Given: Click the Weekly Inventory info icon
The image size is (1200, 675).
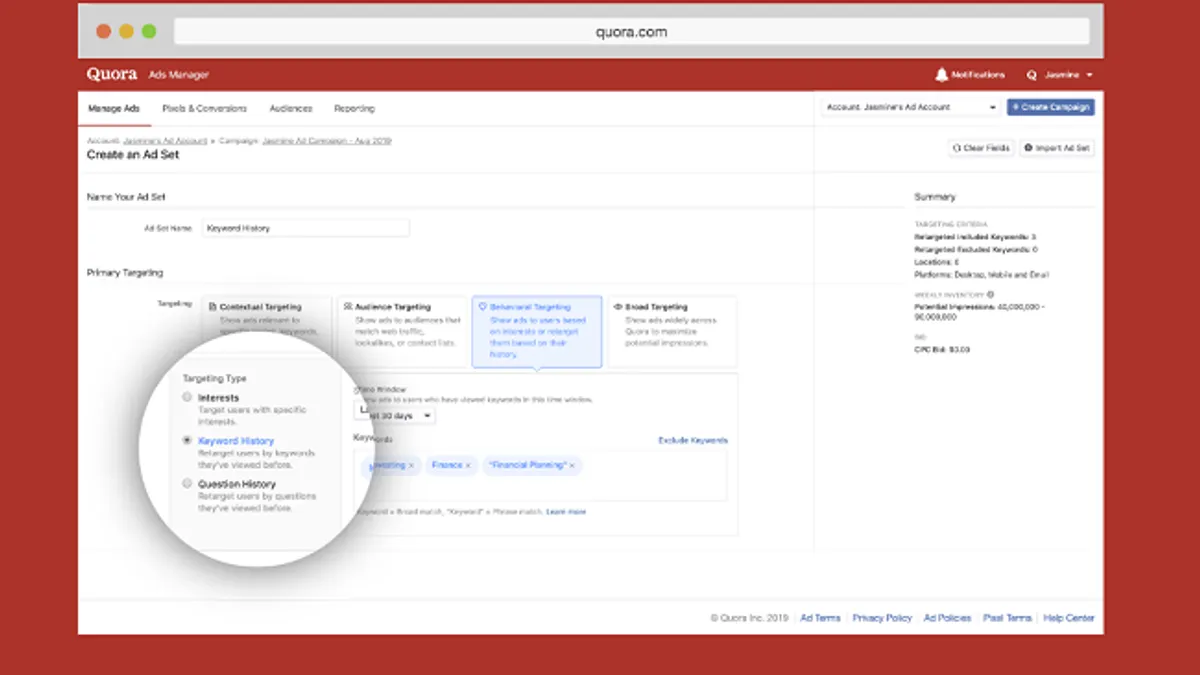Looking at the screenshot, I should 990,295.
